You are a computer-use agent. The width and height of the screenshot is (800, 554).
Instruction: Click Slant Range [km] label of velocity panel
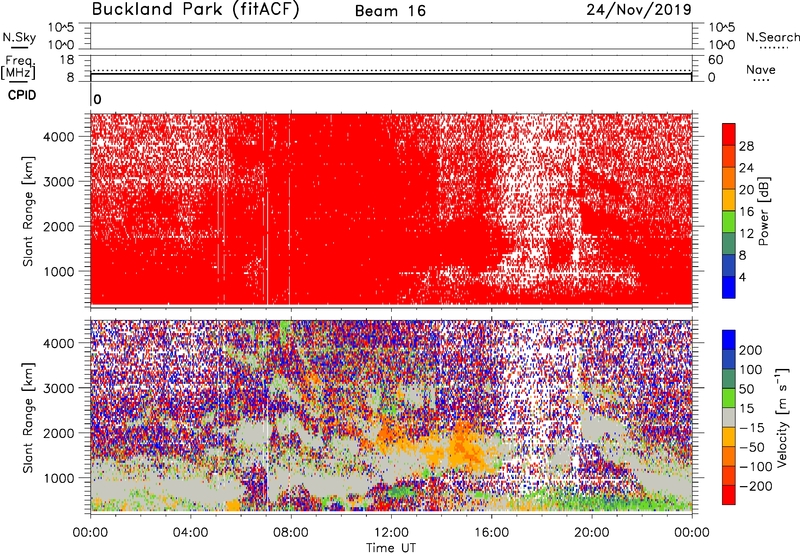tap(28, 418)
